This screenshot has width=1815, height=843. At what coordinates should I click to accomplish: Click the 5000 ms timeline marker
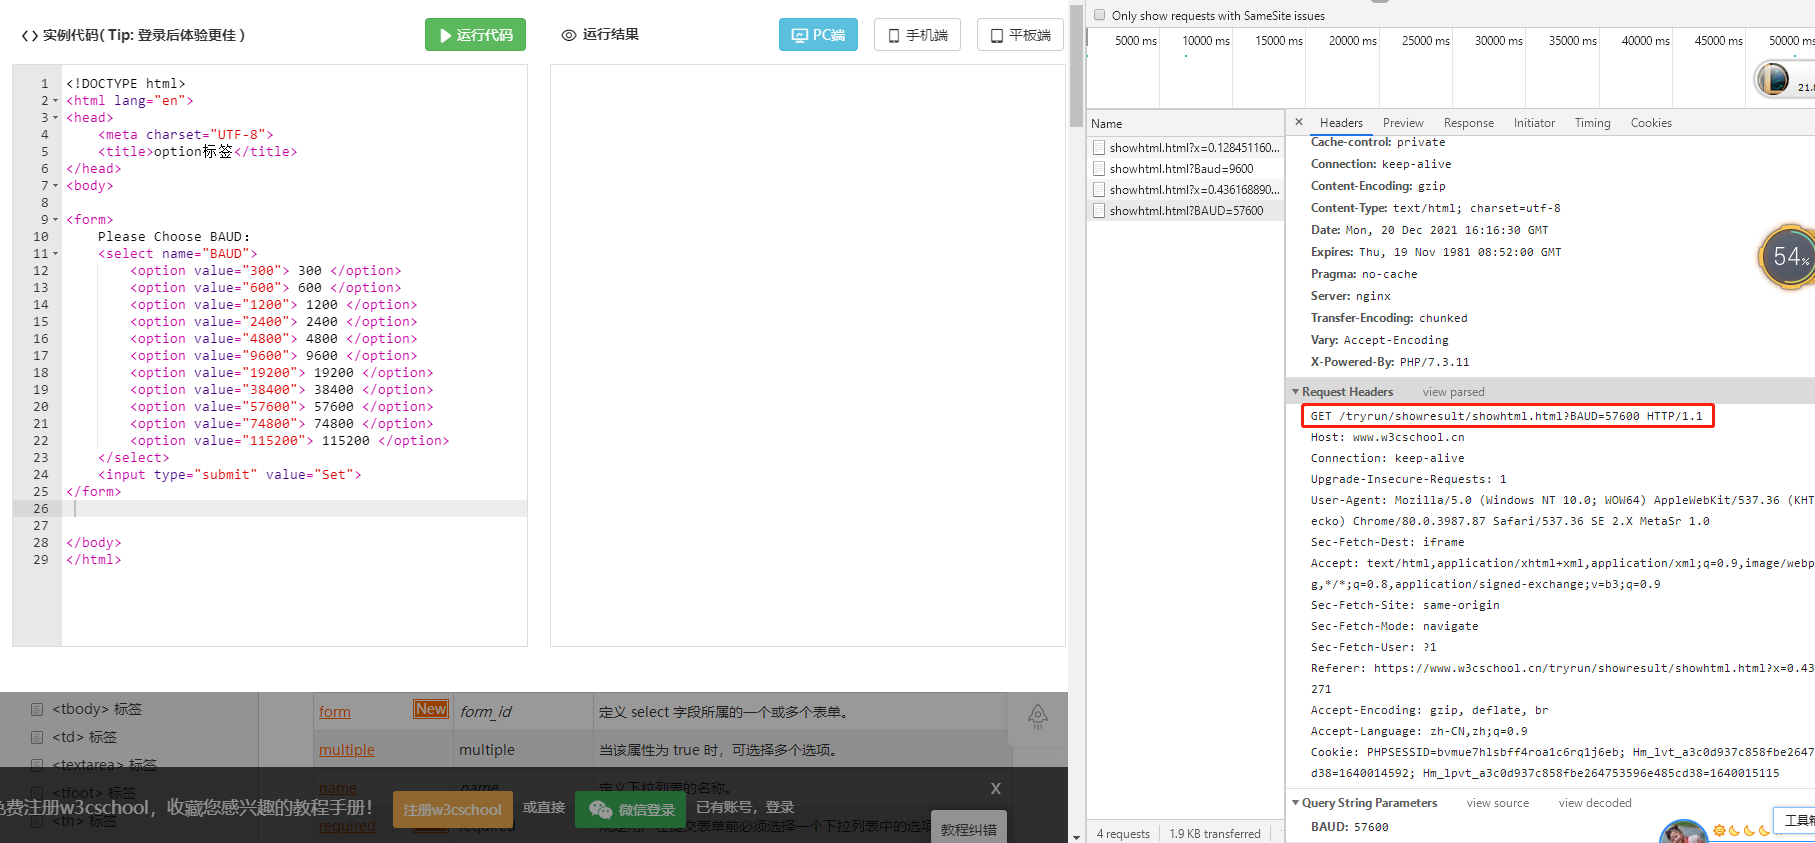pyautogui.click(x=1135, y=41)
